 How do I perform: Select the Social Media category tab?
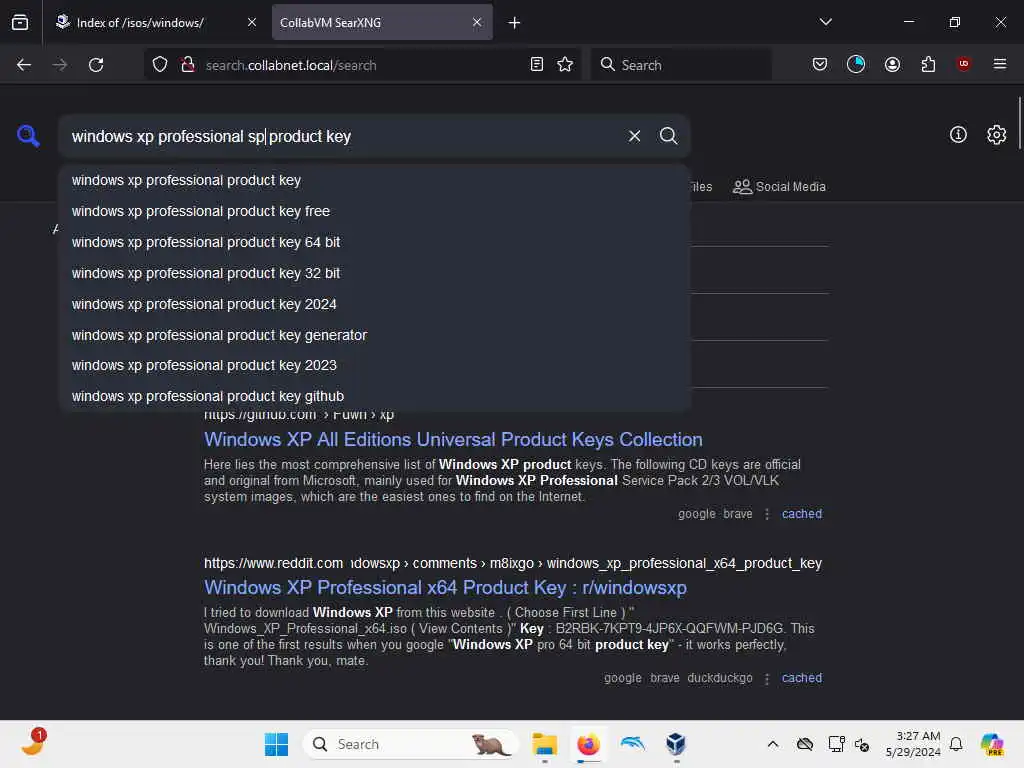[x=779, y=187]
